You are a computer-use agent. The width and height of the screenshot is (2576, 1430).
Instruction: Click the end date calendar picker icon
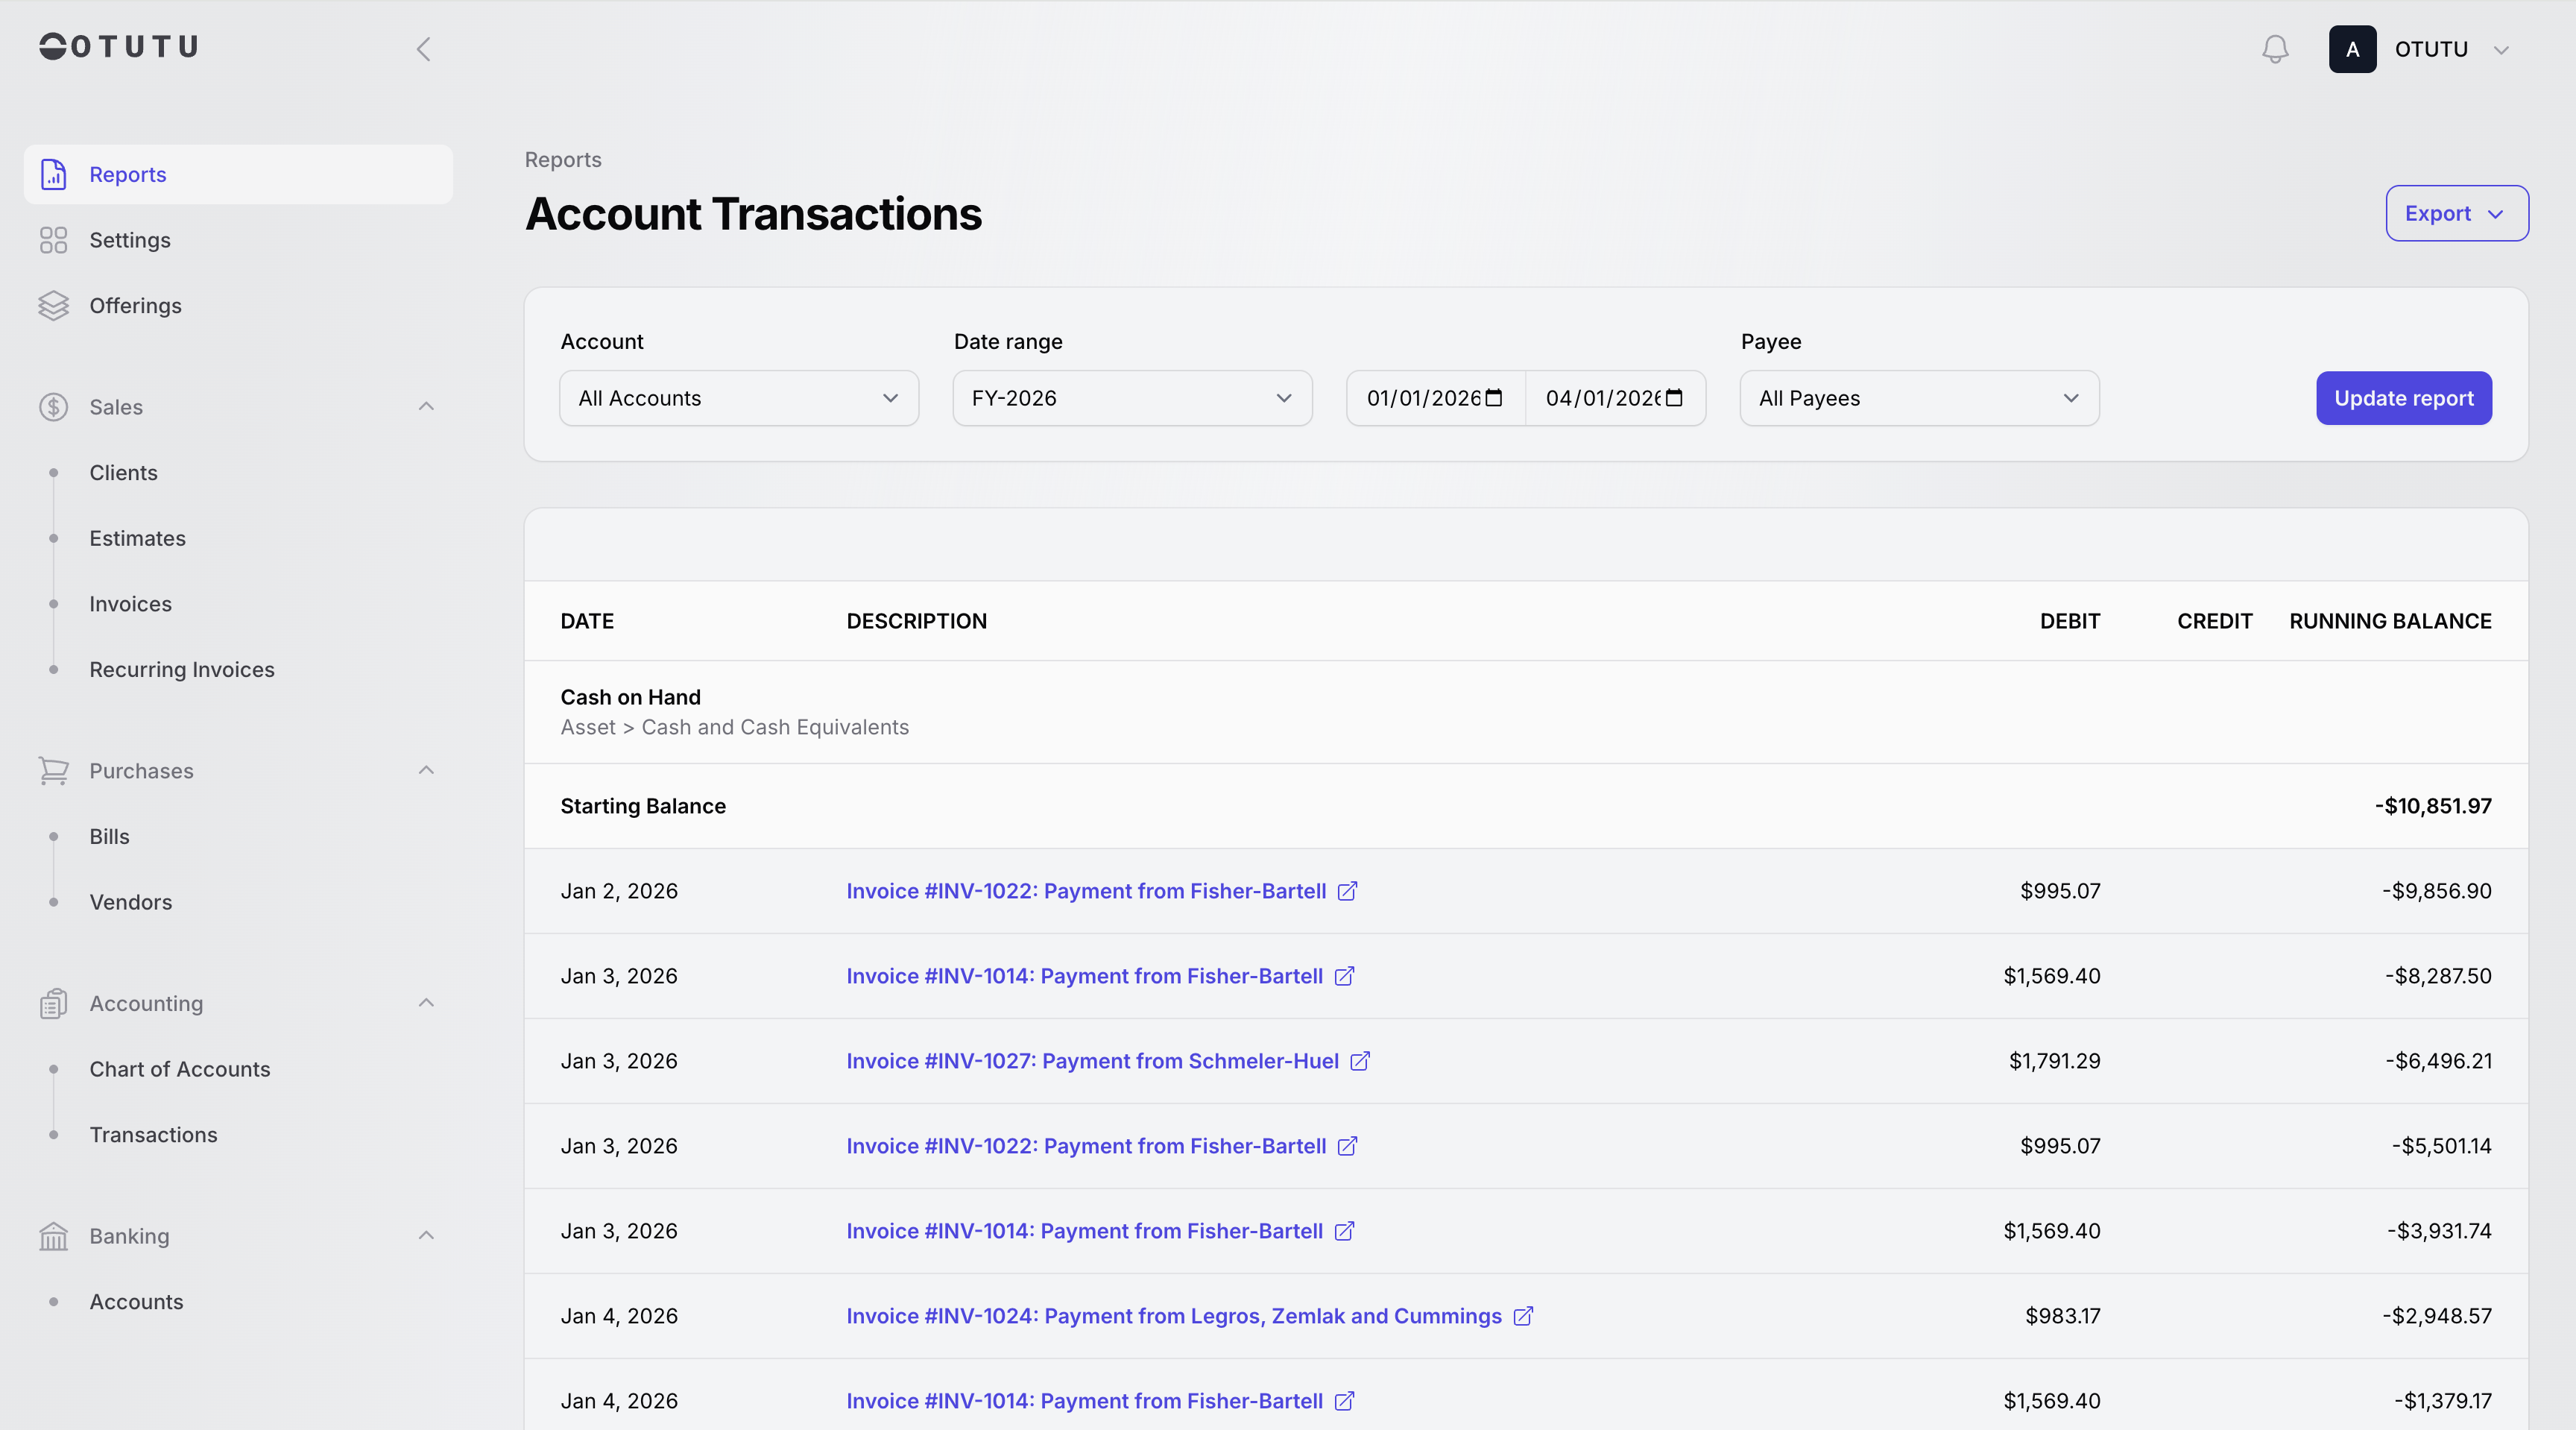point(1674,398)
